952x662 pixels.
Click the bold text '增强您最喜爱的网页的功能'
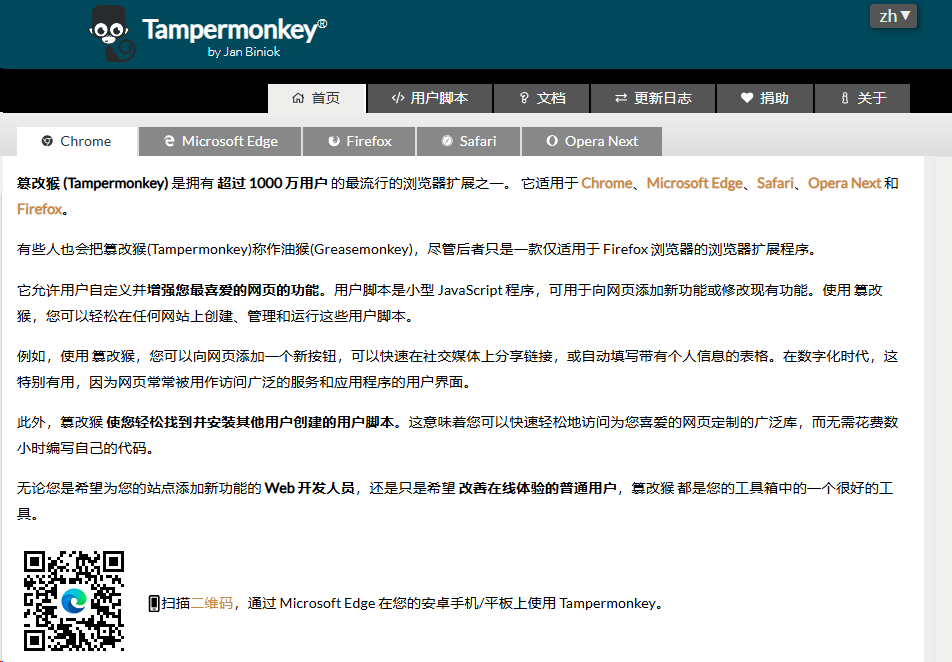click(x=233, y=290)
